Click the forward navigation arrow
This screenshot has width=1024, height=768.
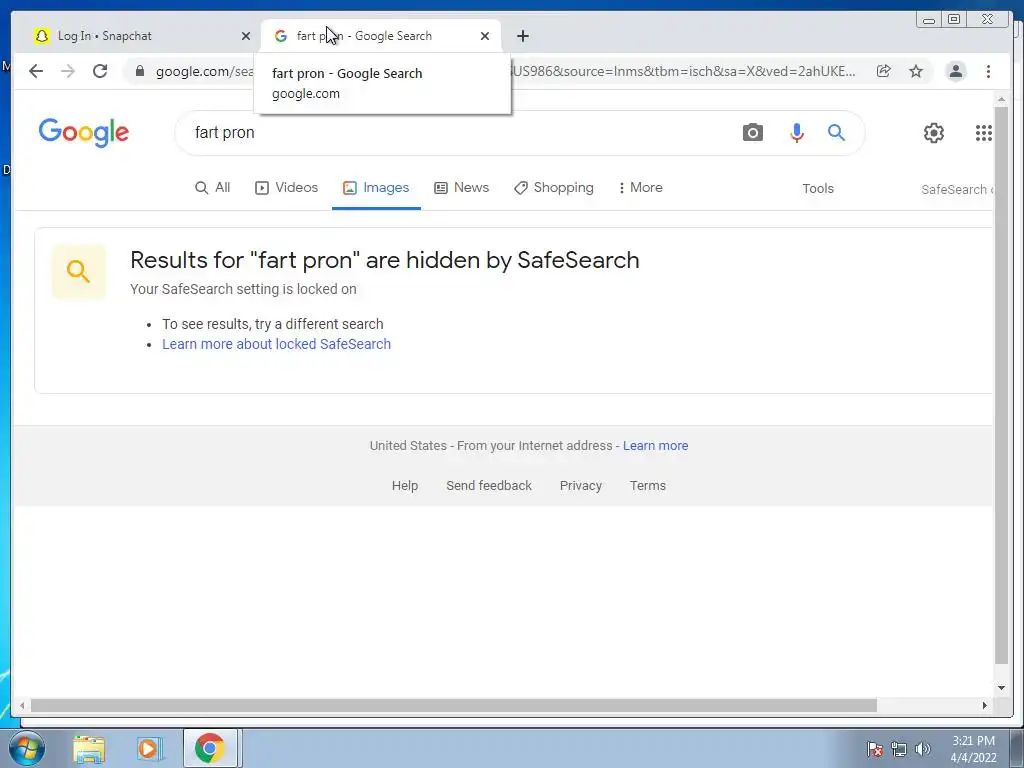pyautogui.click(x=68, y=71)
